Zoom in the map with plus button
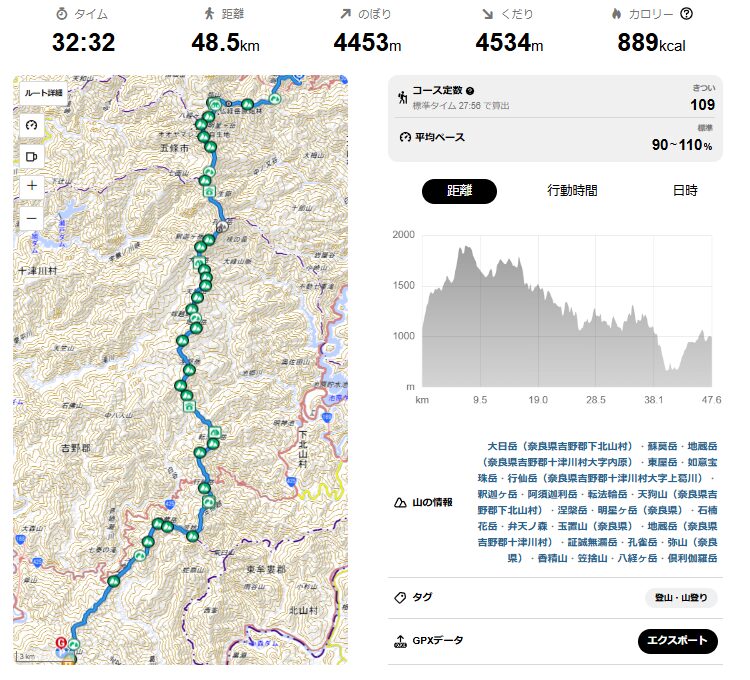Screen dimensions: 750x680 32,186
